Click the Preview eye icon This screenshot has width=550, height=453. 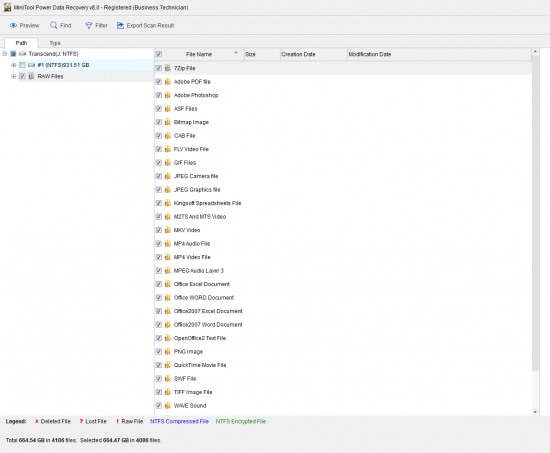[x=13, y=25]
